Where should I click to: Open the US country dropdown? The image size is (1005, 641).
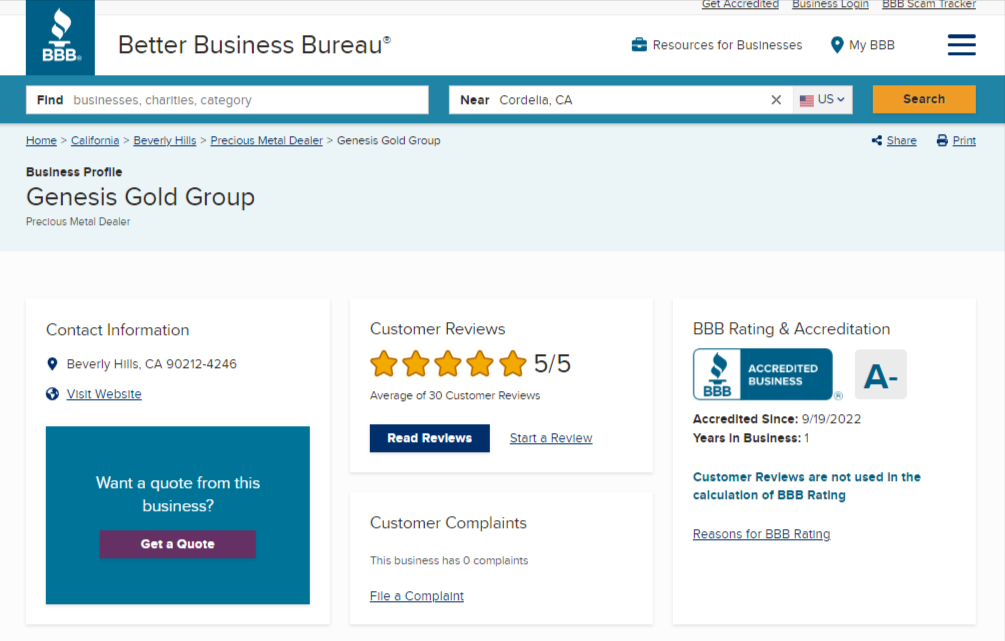pos(822,100)
